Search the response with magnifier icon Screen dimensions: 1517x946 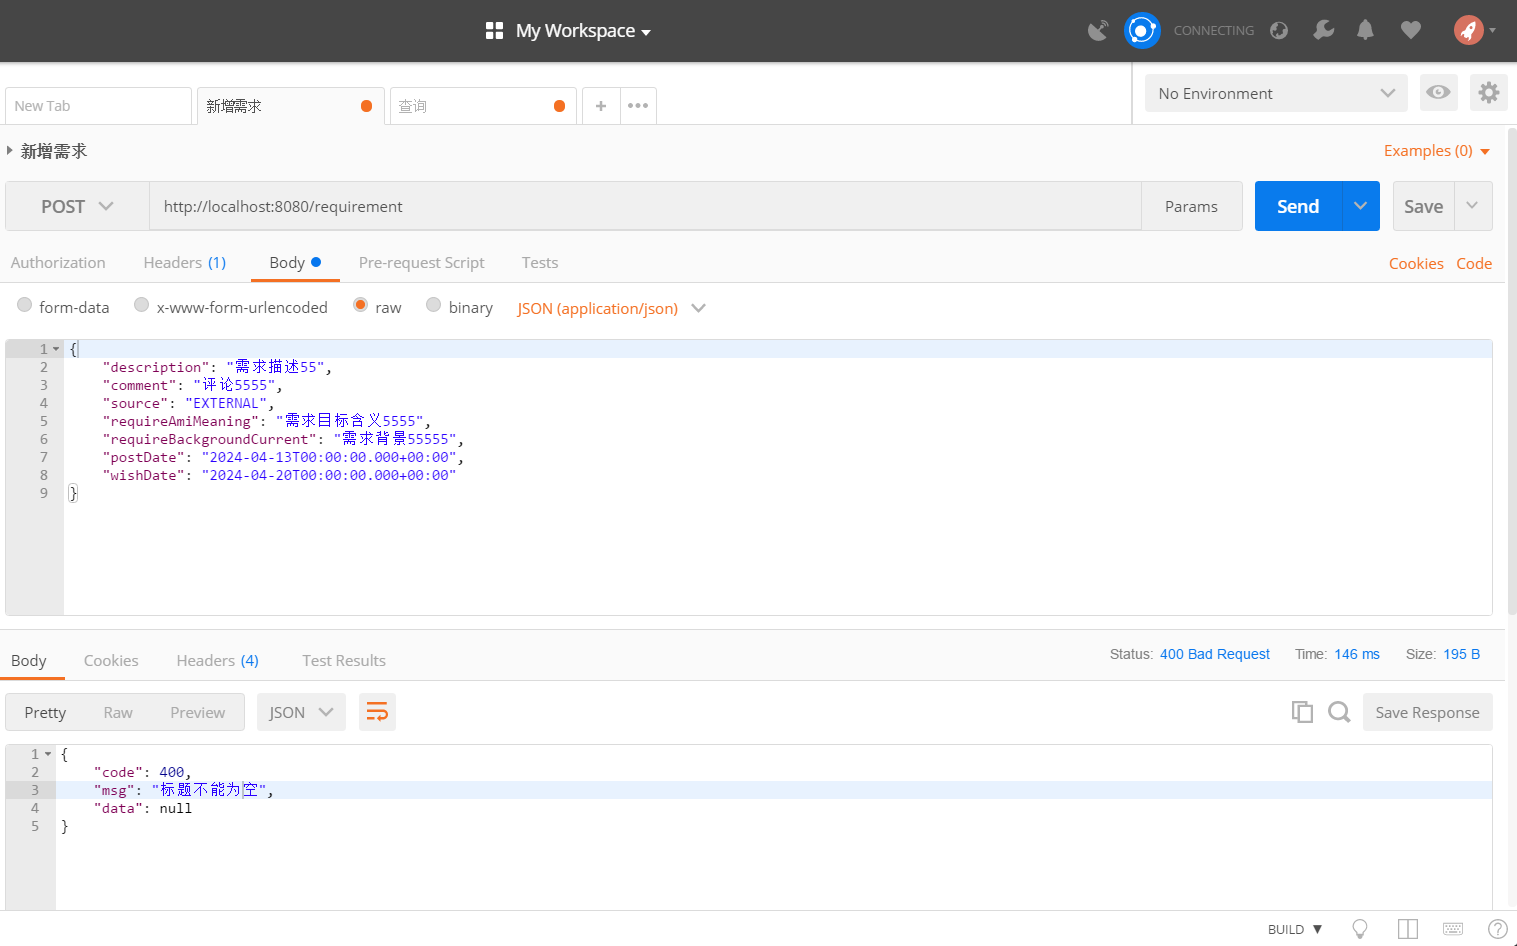point(1339,712)
